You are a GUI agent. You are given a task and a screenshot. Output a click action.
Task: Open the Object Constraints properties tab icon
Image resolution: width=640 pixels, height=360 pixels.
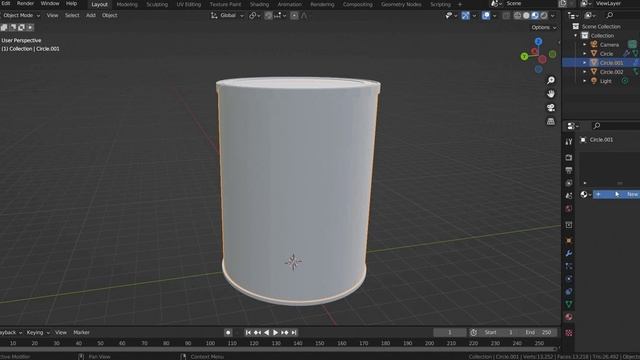[569, 291]
